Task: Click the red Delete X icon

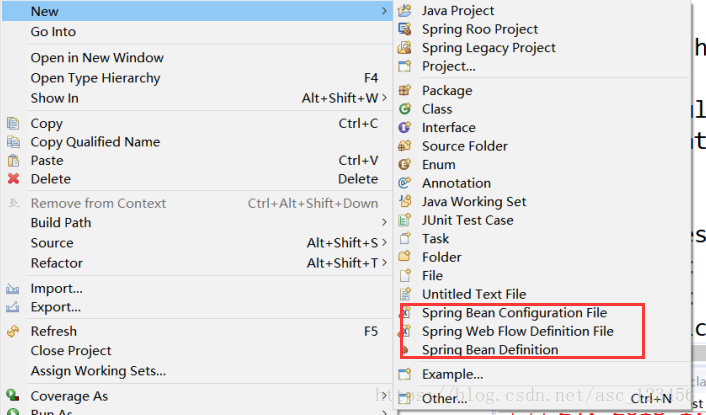Action: pyautogui.click(x=13, y=179)
